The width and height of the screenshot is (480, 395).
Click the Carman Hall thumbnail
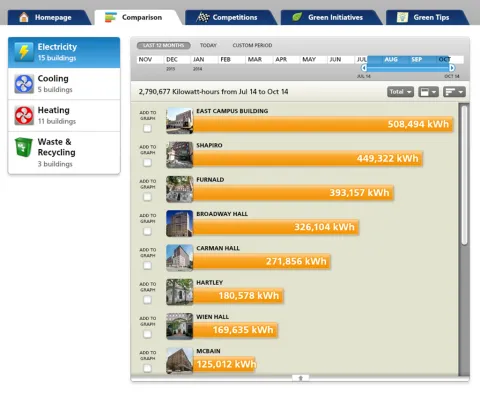pyautogui.click(x=180, y=258)
